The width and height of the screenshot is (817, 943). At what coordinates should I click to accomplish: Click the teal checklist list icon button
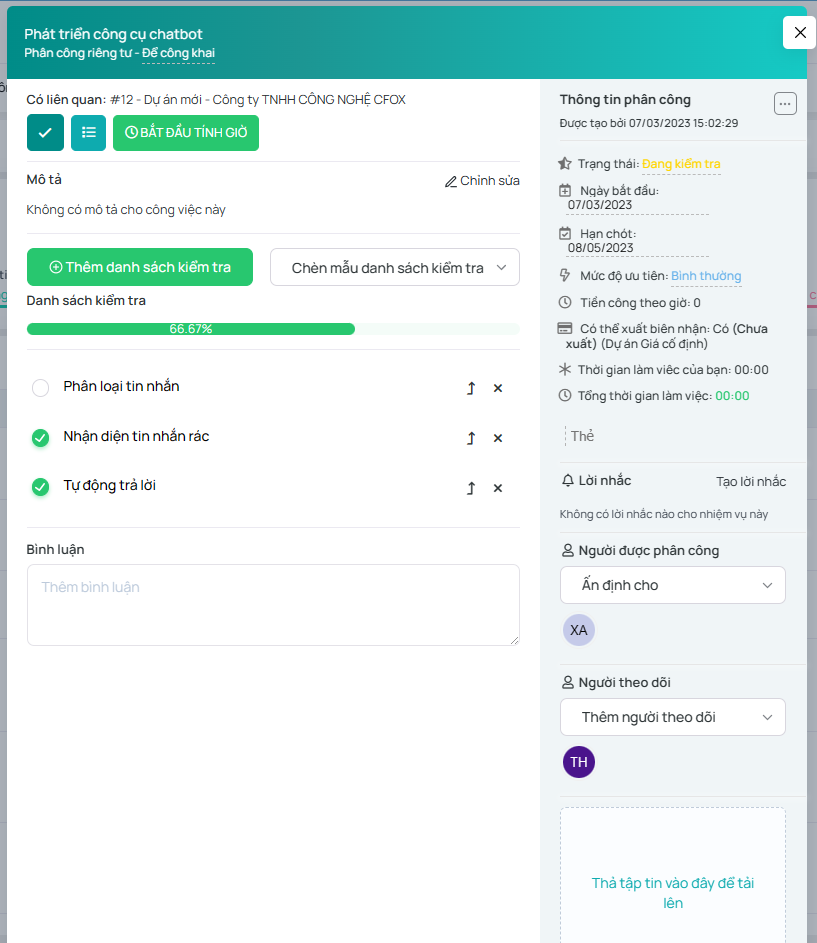coord(88,133)
